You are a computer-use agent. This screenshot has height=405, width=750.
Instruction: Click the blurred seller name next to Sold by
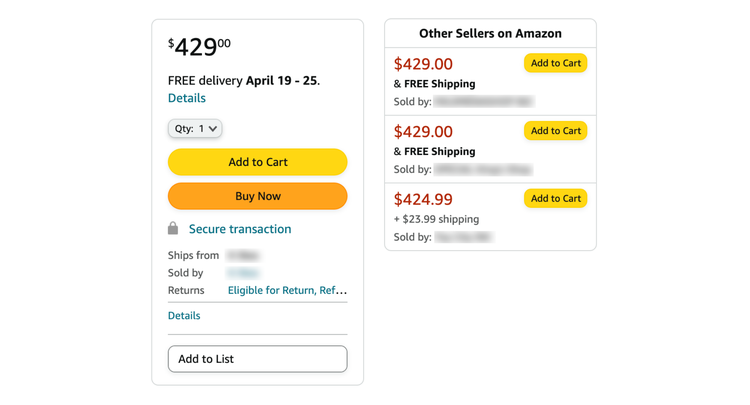click(243, 273)
